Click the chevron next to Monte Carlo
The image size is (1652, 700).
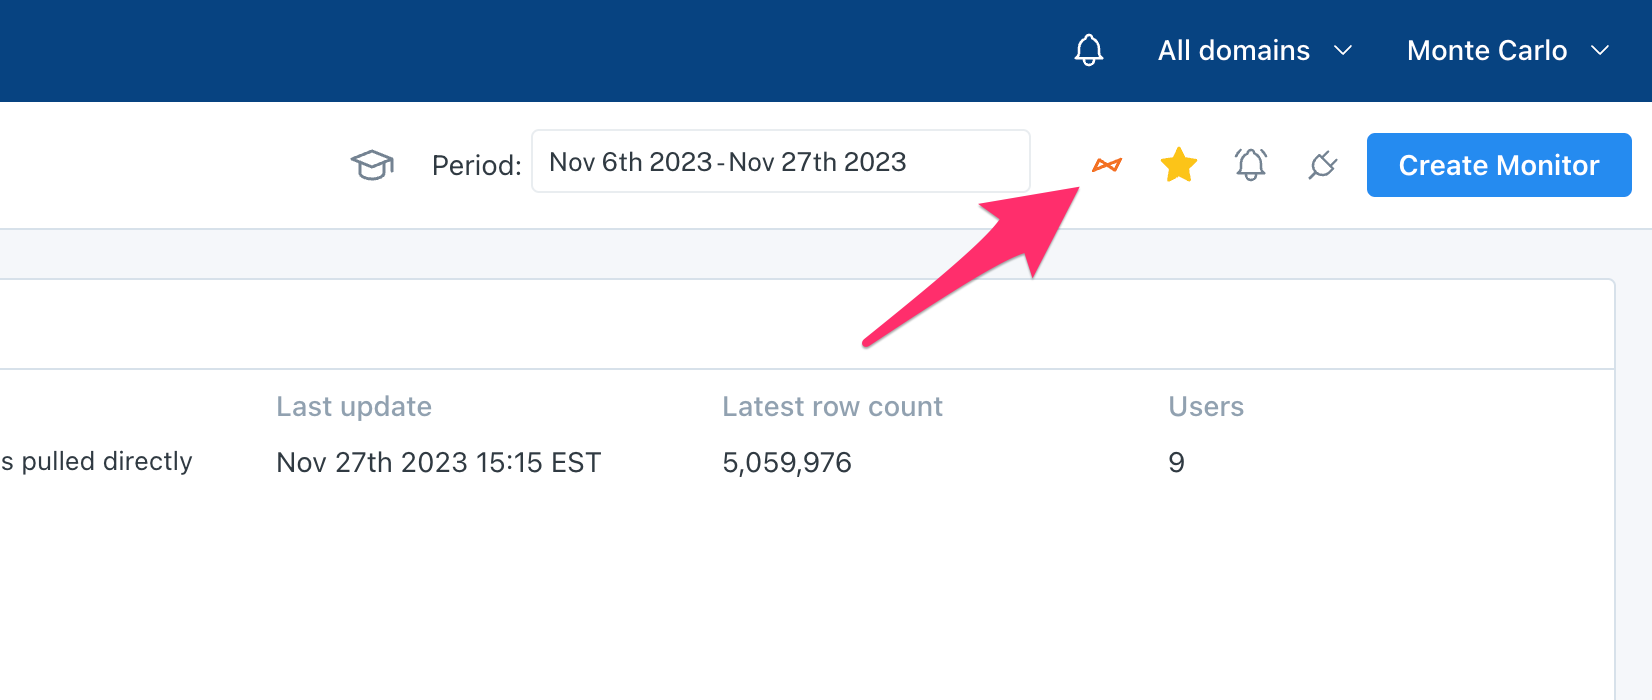pyautogui.click(x=1600, y=51)
